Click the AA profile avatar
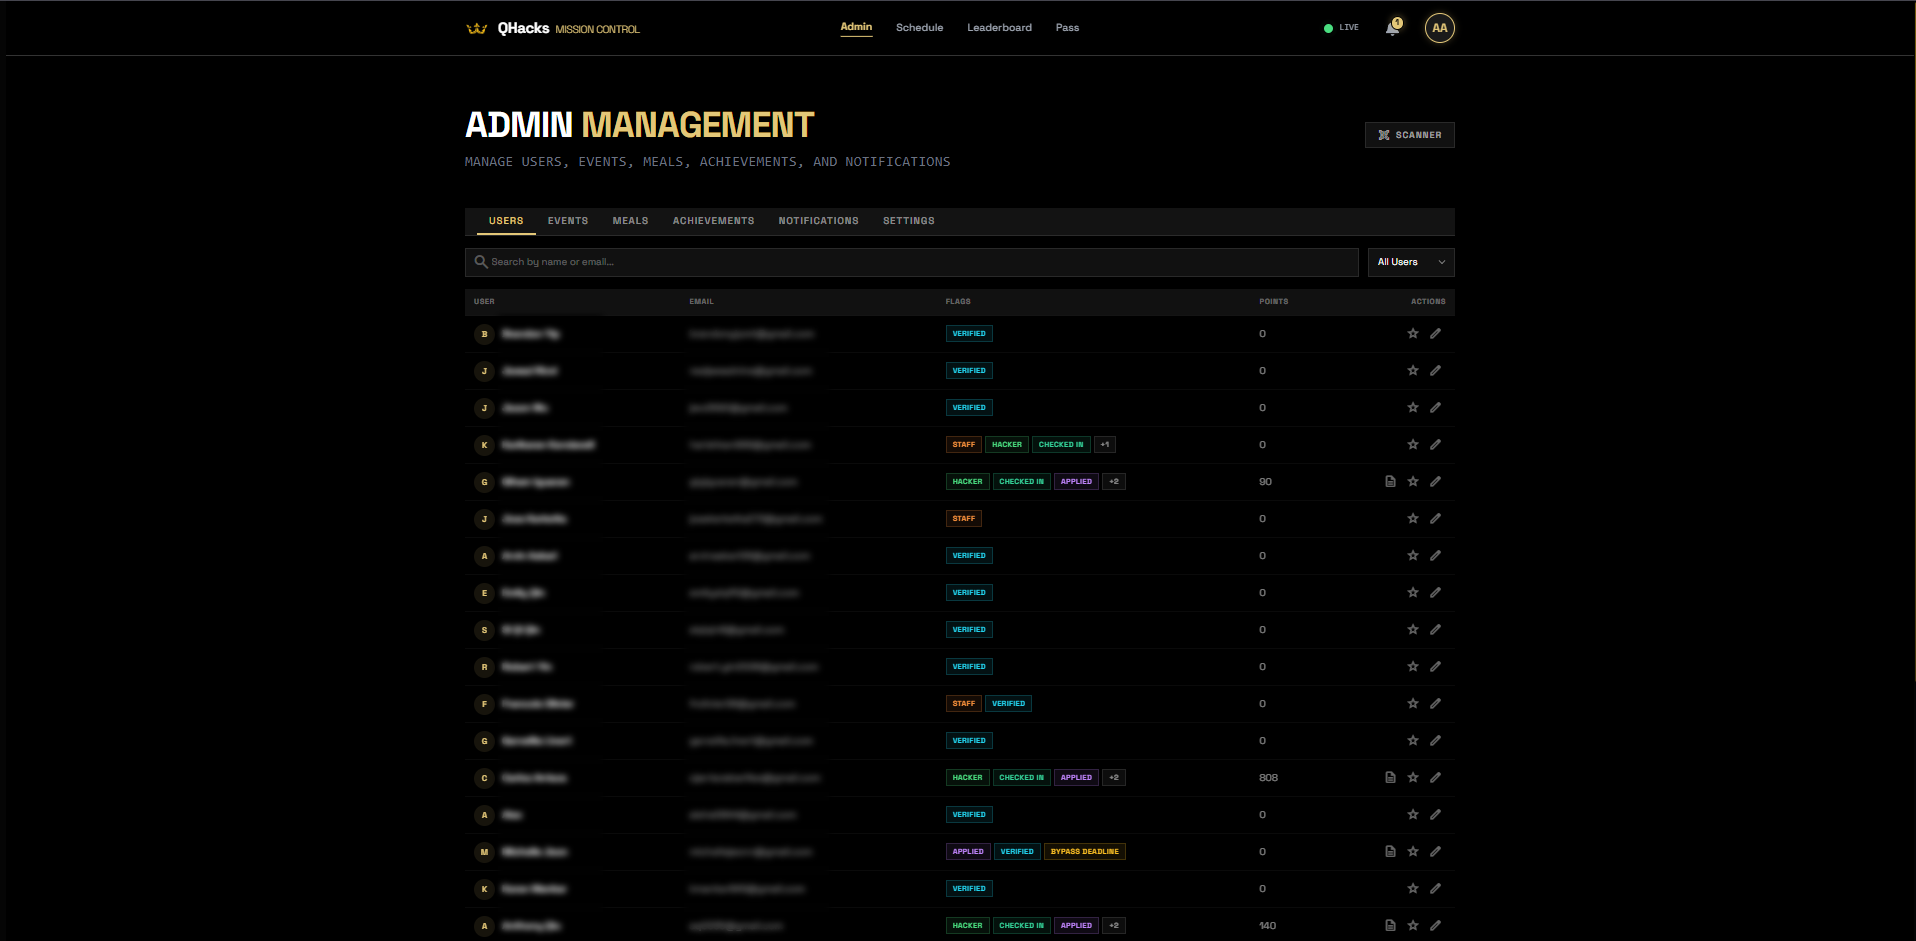The width and height of the screenshot is (1916, 941). click(1439, 28)
